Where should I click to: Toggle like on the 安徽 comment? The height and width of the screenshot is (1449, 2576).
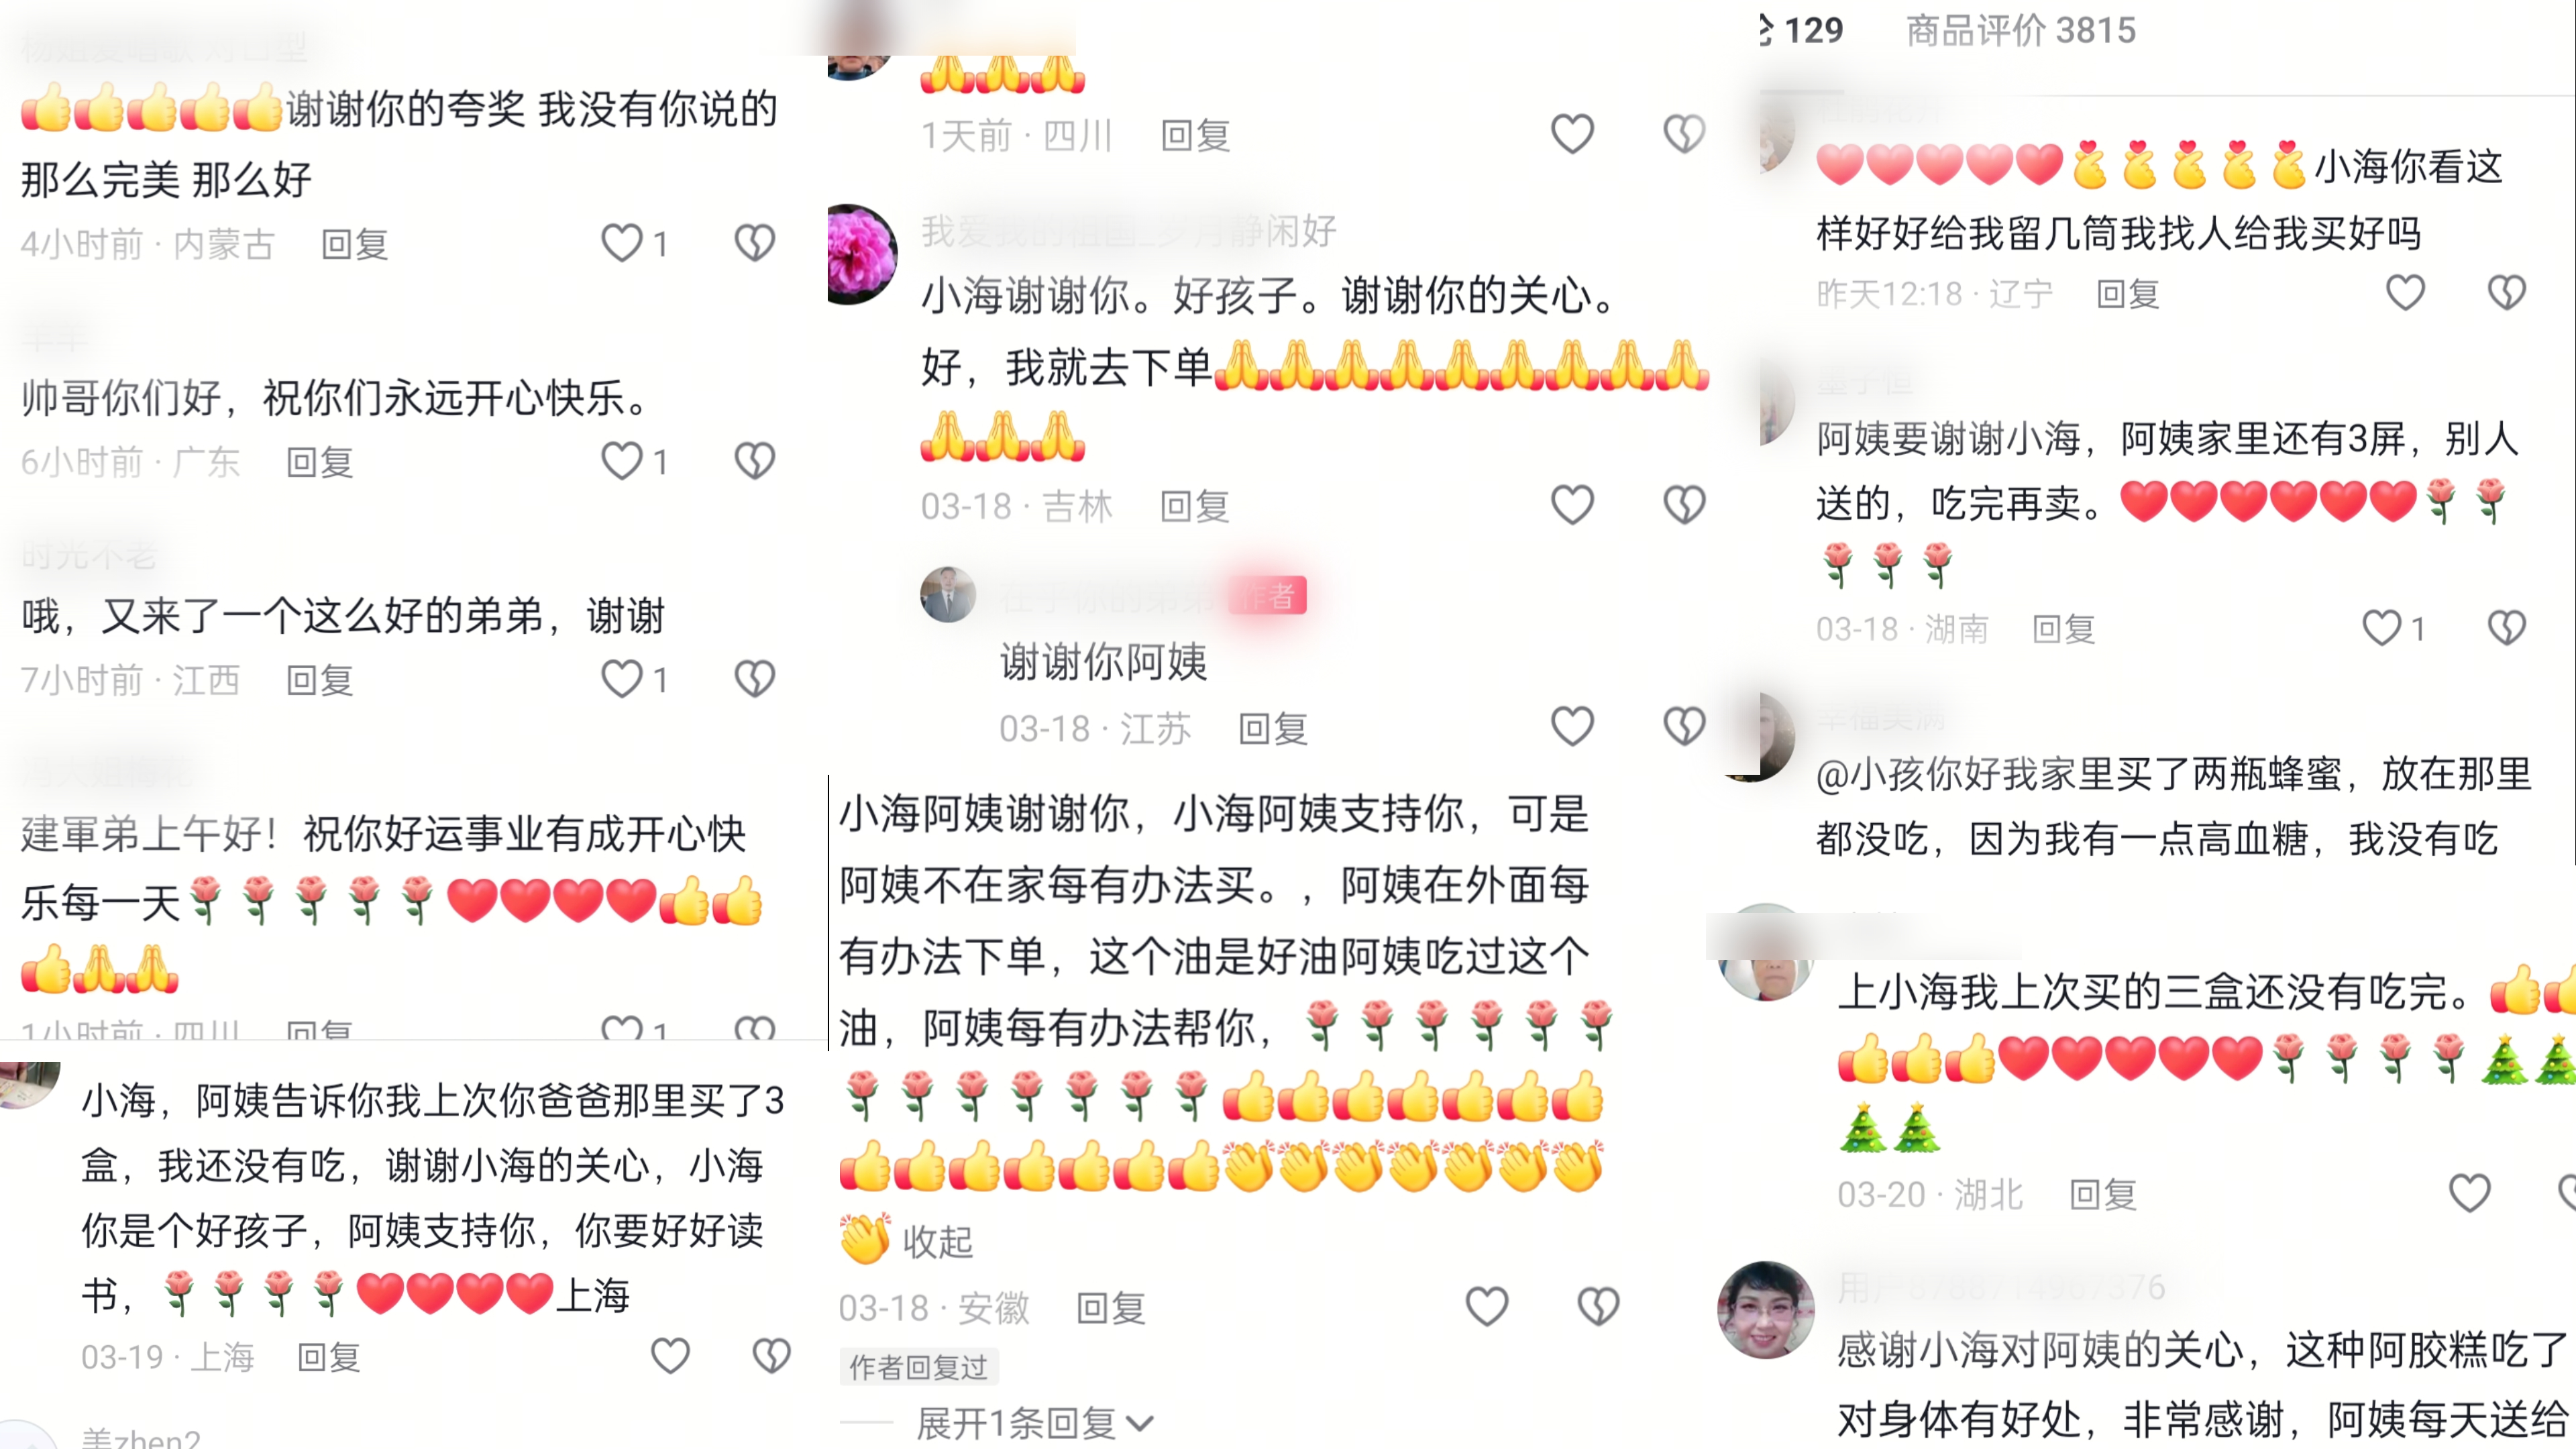(x=1486, y=1307)
